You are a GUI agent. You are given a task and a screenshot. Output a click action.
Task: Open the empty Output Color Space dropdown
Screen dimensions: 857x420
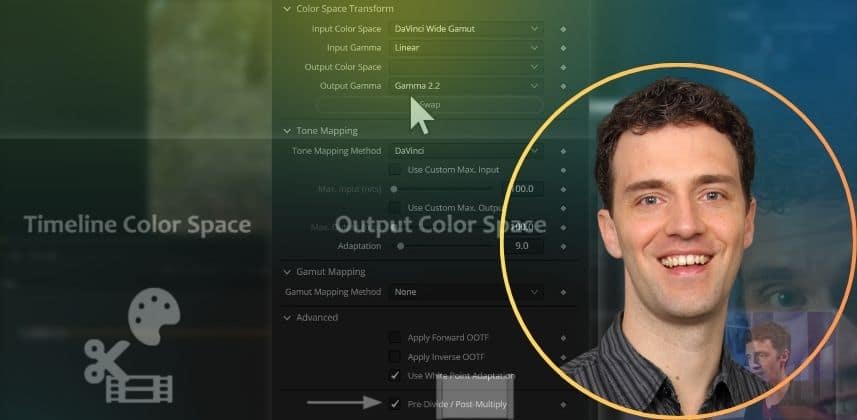click(466, 67)
